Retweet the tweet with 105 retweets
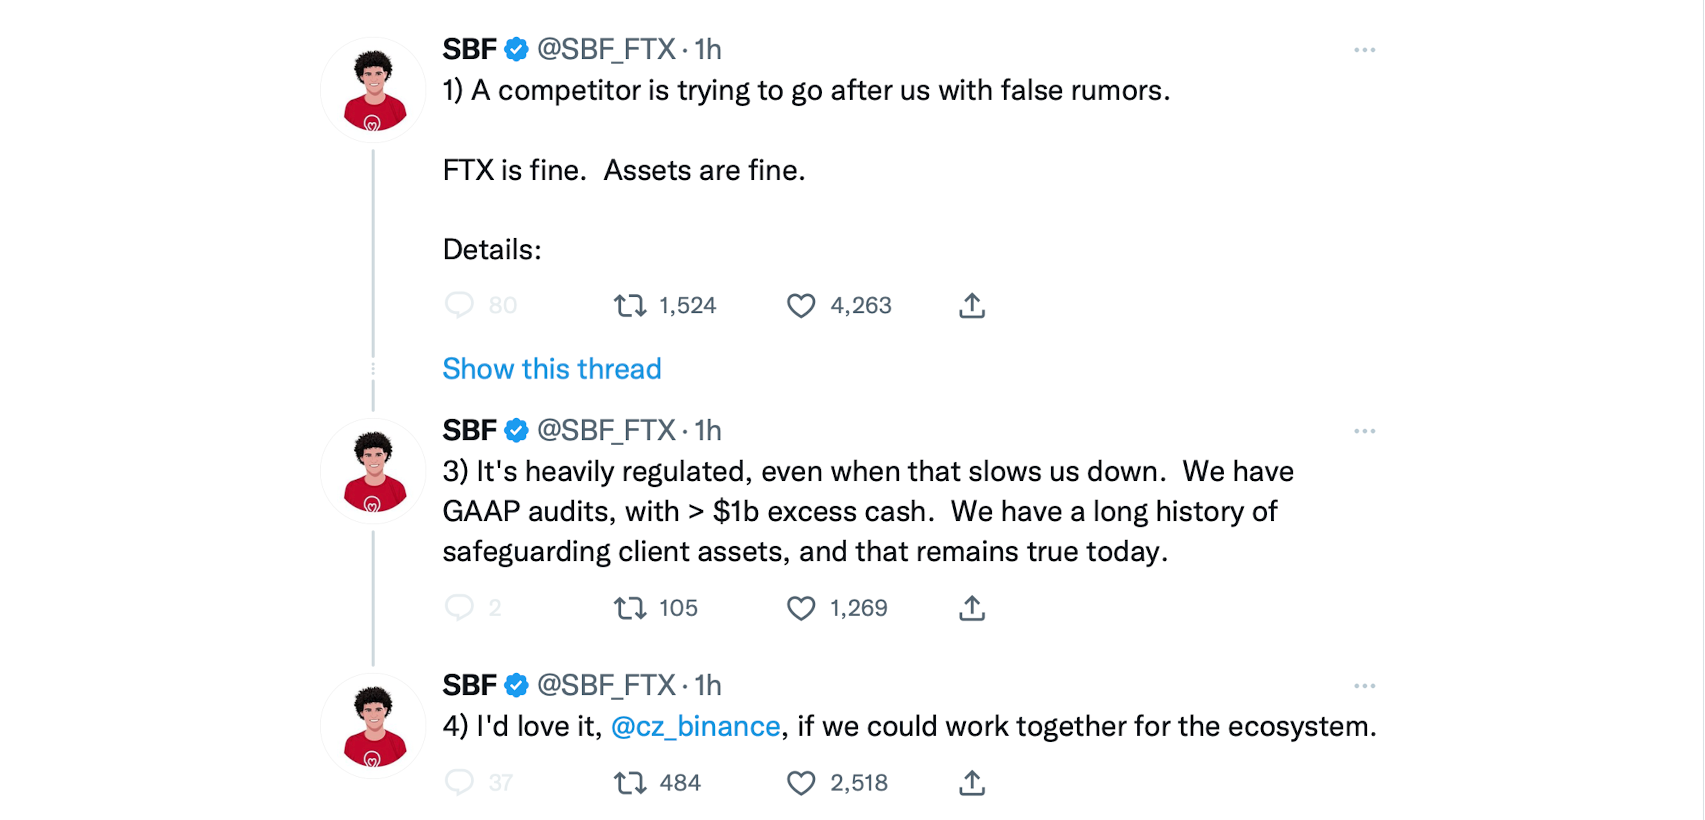 tap(630, 608)
